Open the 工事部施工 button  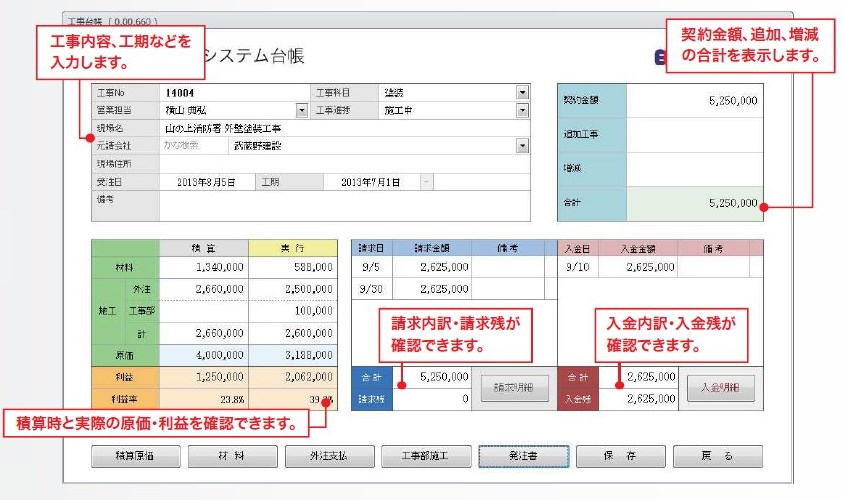[426, 456]
